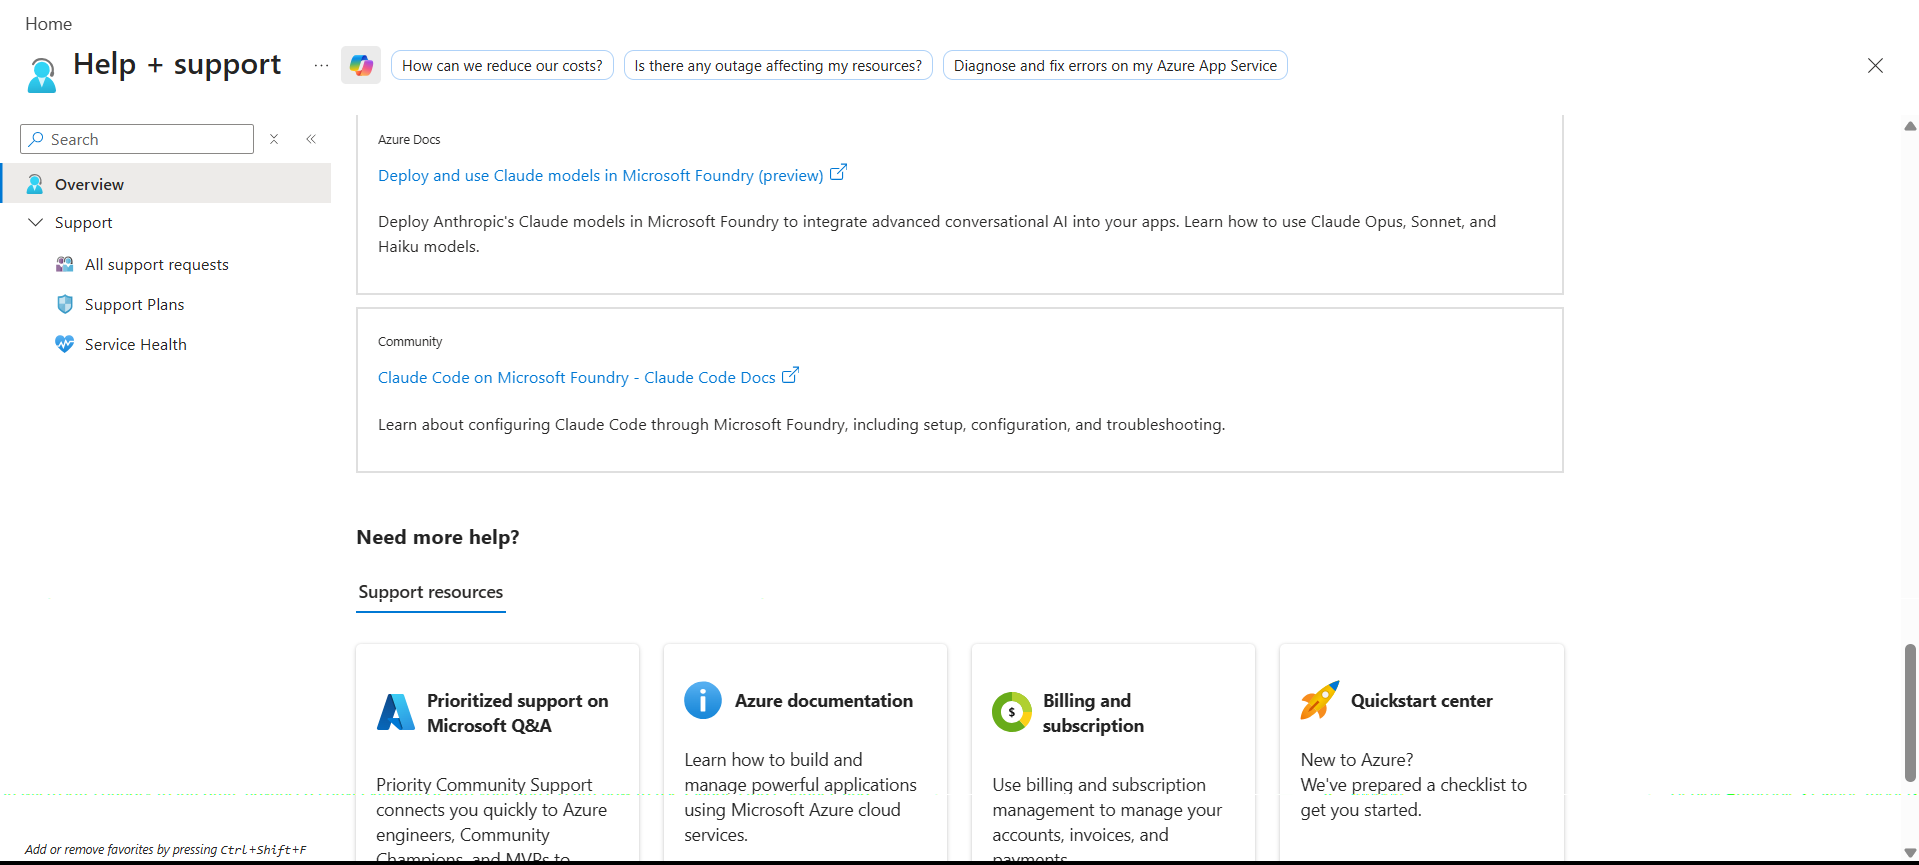
Task: Click the Overview person icon
Action: click(x=35, y=184)
